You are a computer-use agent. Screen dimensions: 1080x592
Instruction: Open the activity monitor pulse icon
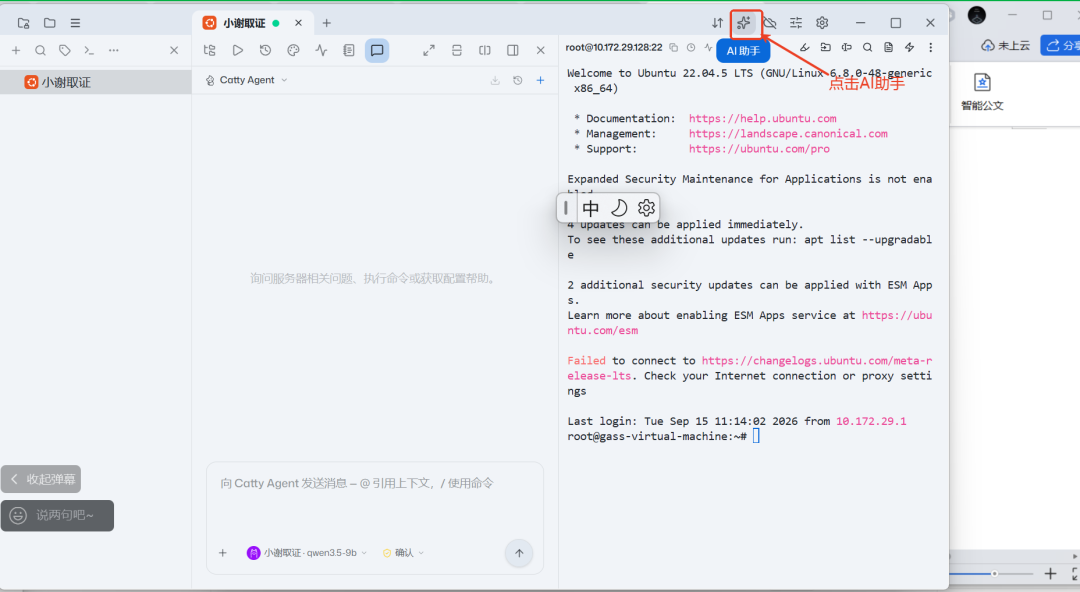(321, 50)
